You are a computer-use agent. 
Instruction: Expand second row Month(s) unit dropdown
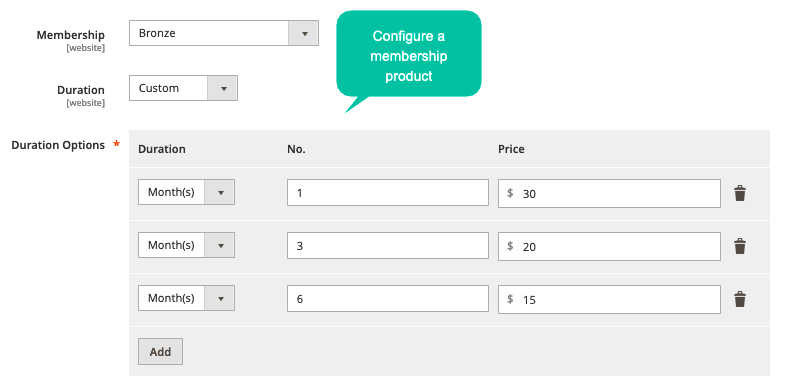(x=186, y=245)
